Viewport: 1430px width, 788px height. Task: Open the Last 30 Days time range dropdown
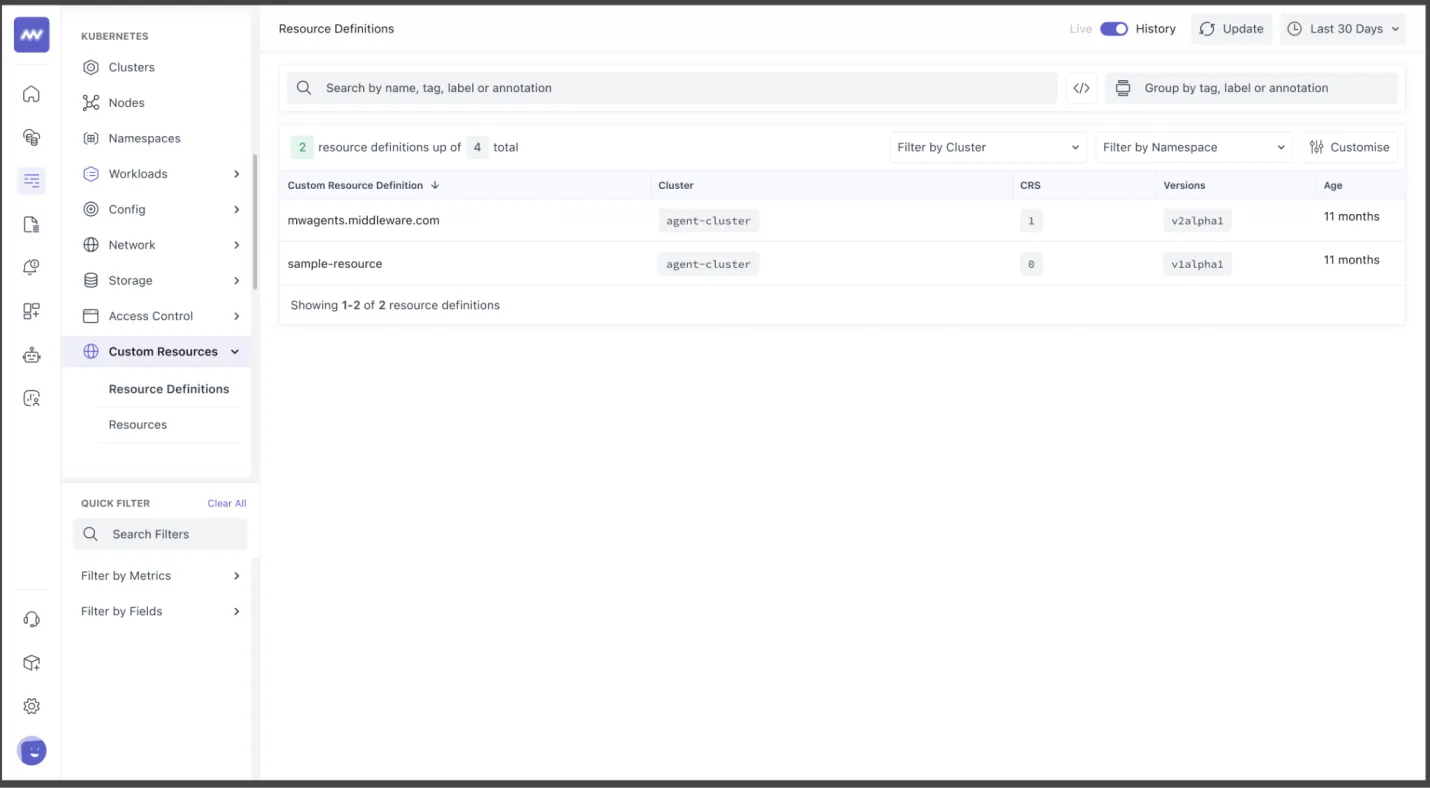[1342, 29]
